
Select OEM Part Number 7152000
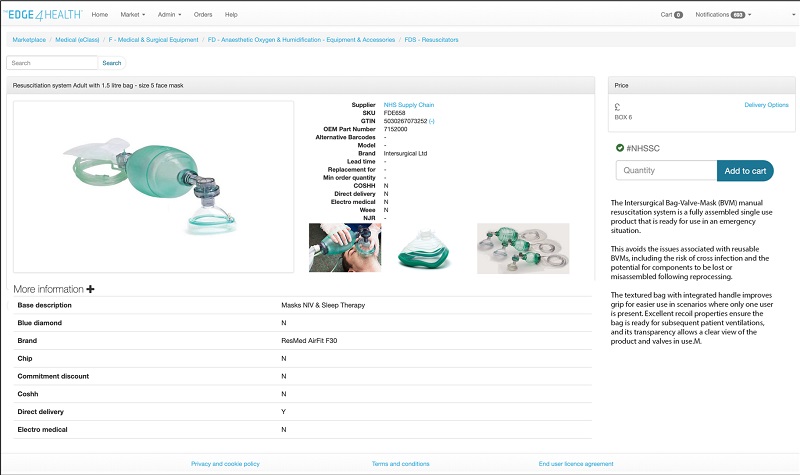(x=395, y=130)
